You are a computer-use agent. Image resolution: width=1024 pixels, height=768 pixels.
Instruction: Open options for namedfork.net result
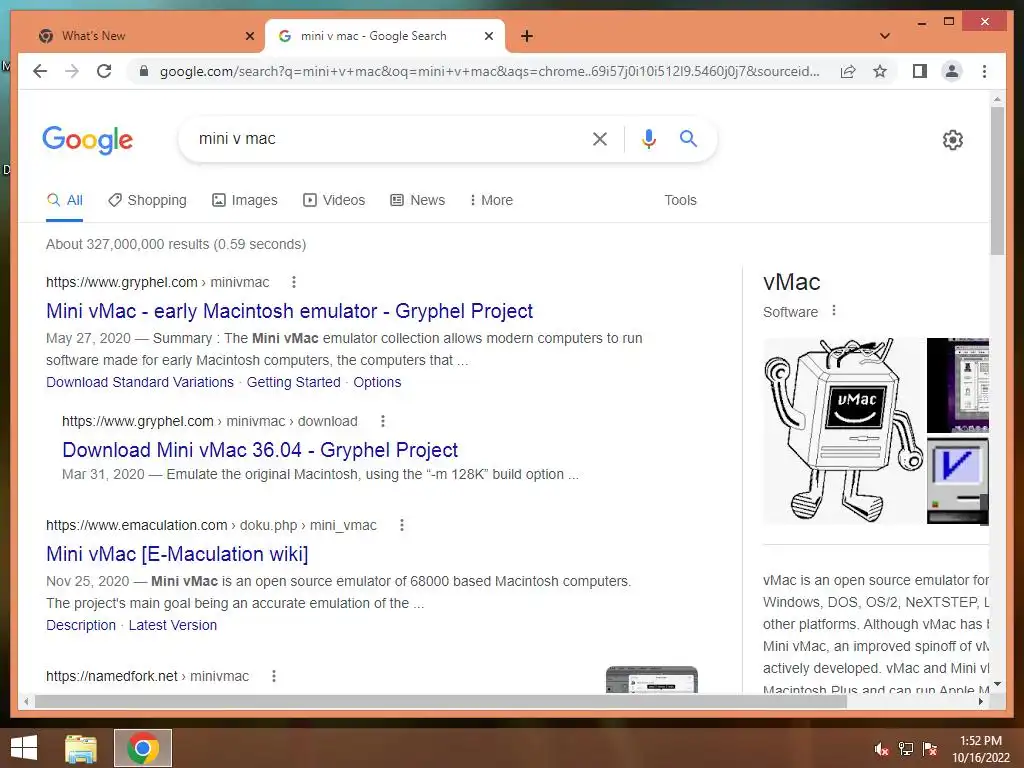274,676
